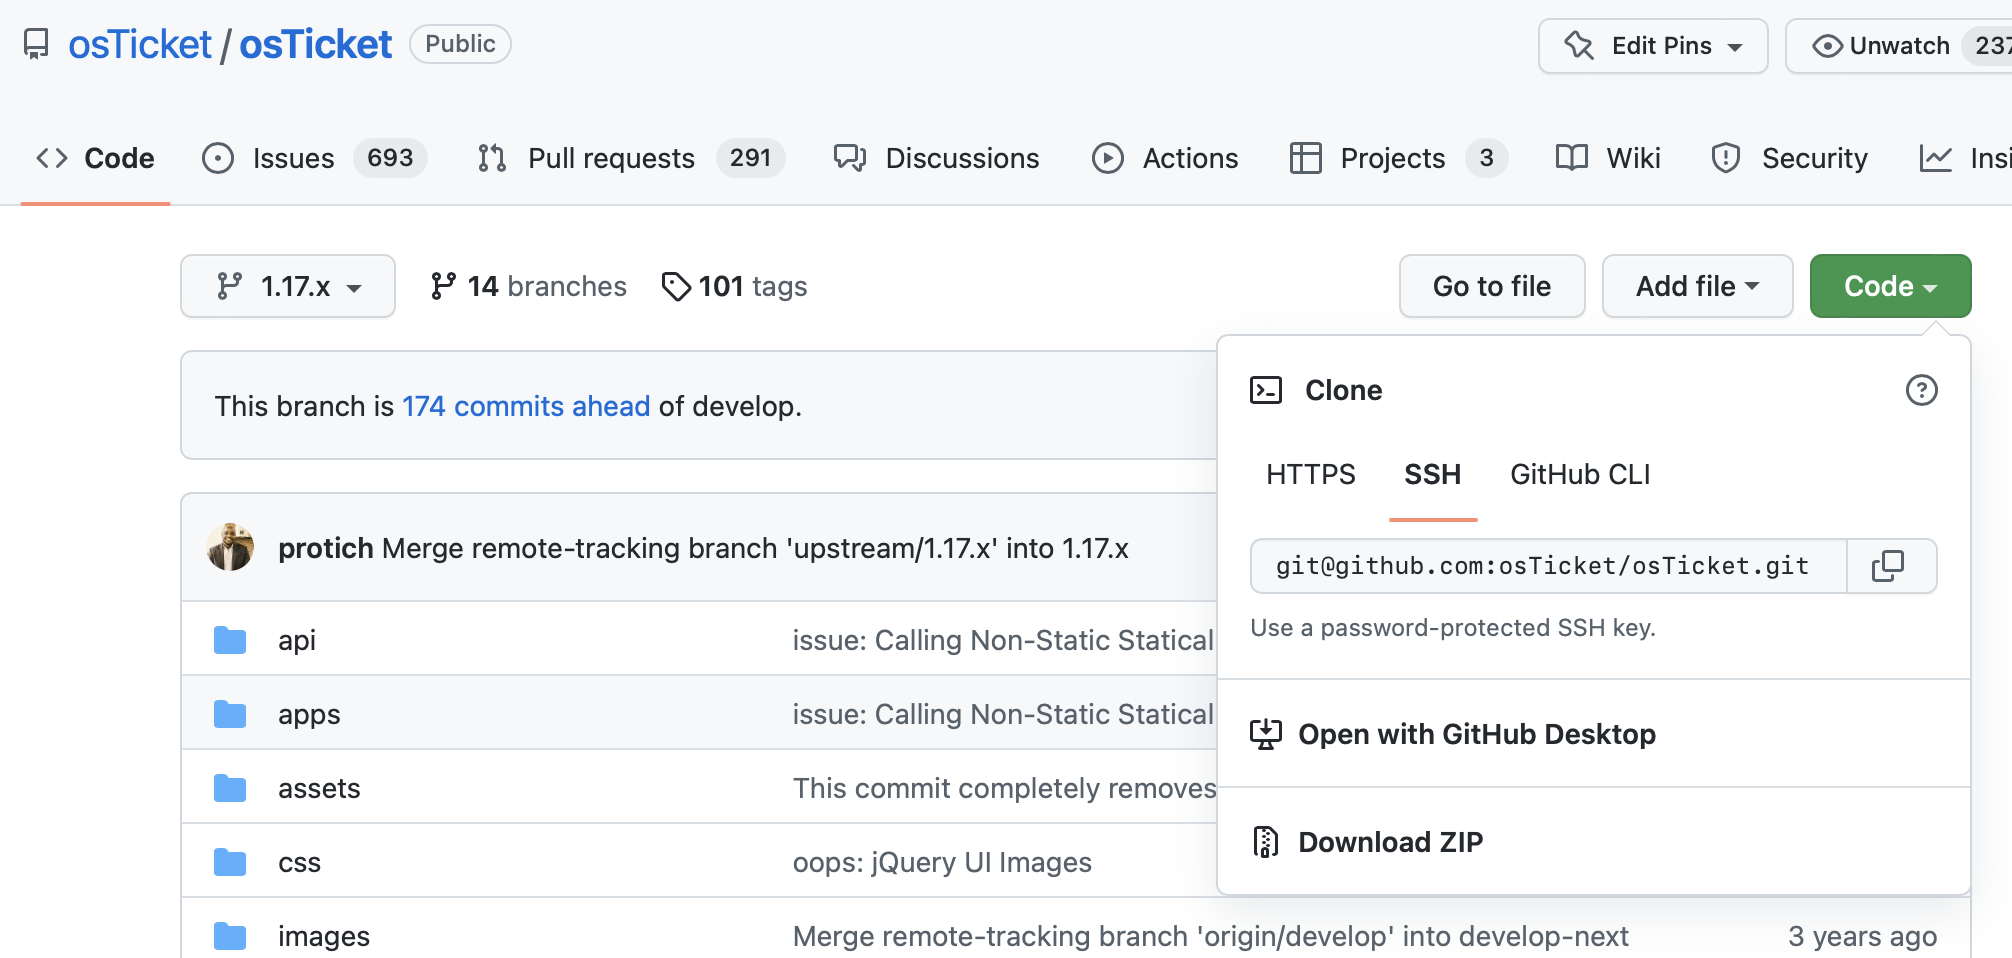Click the Go to file button
Screen dimensions: 2012x958
tap(1491, 286)
